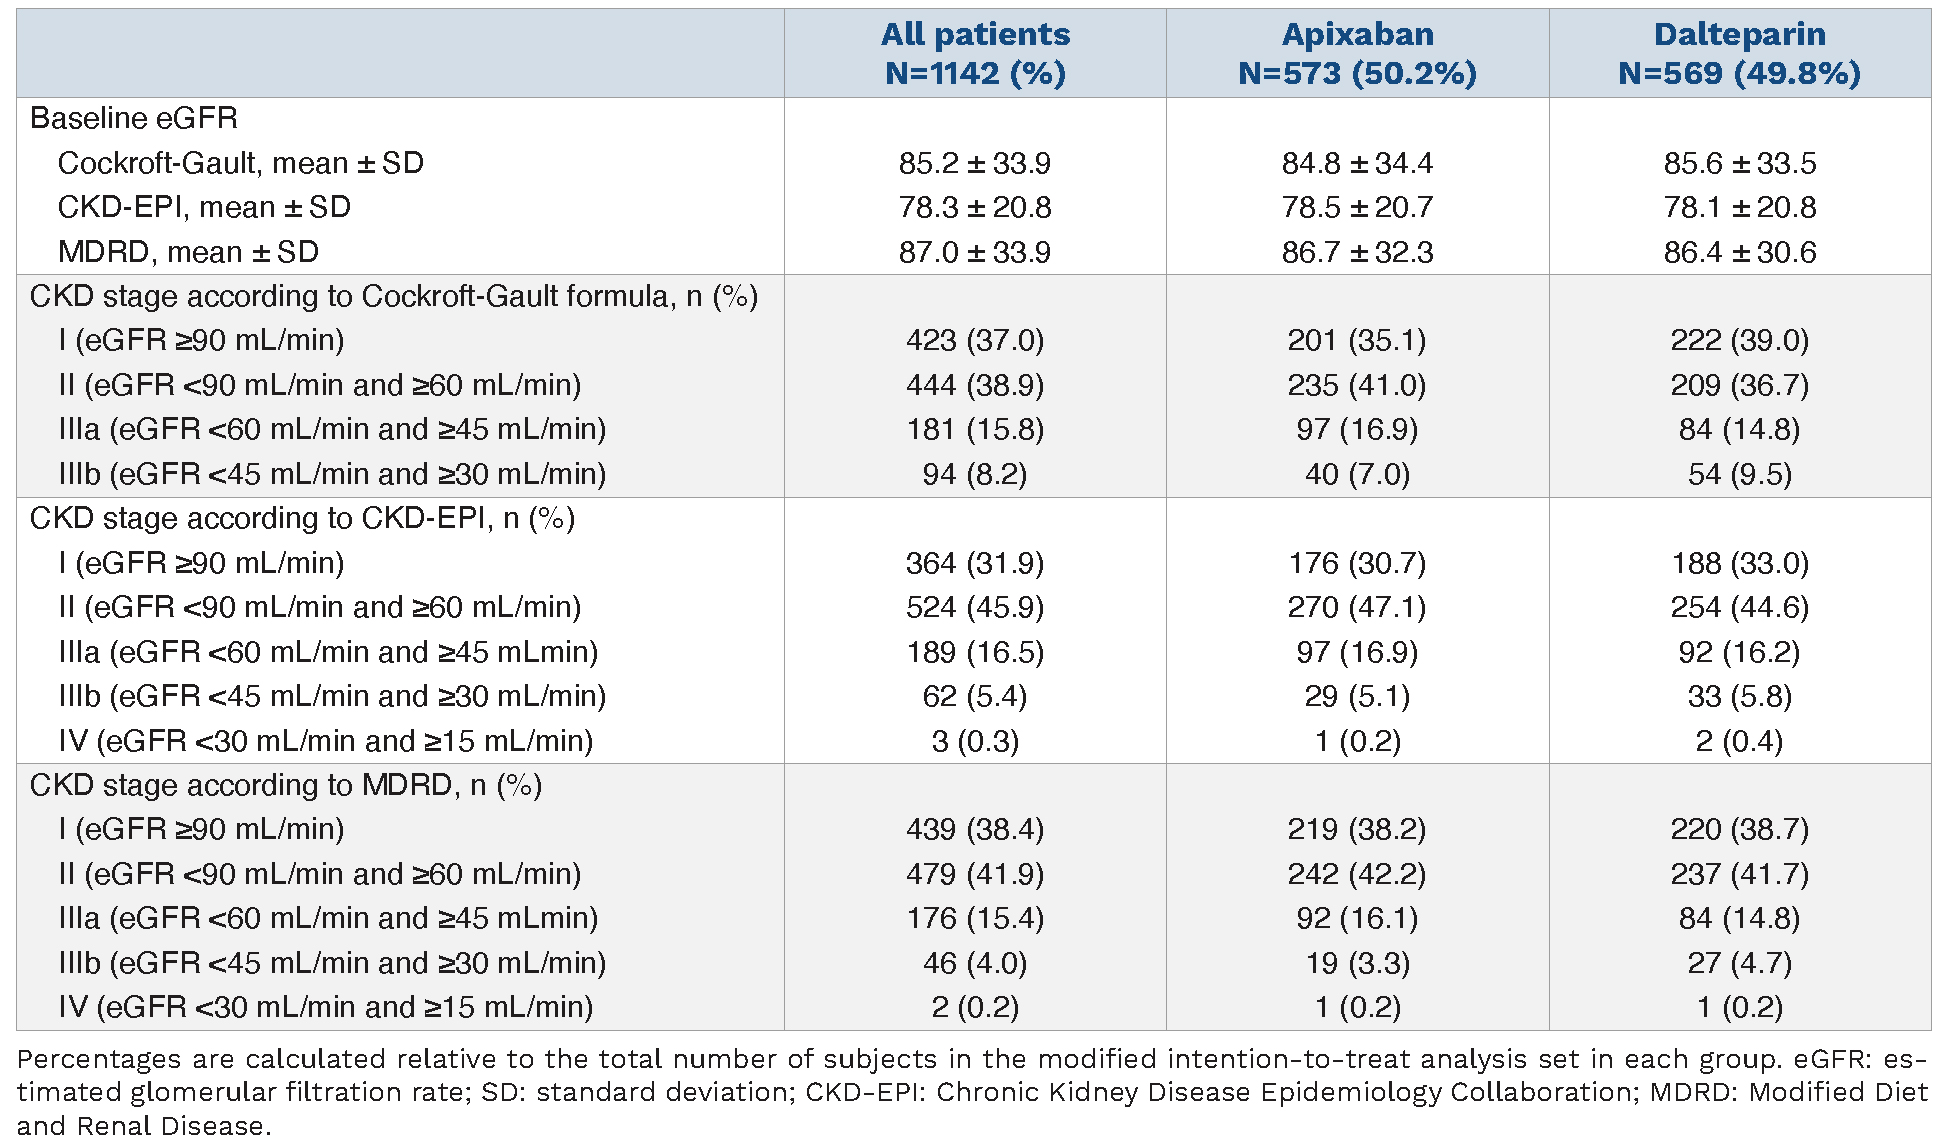Click the "Apixaban" column header
Image resolution: width=1938 pixels, height=1148 pixels.
coord(1357,53)
